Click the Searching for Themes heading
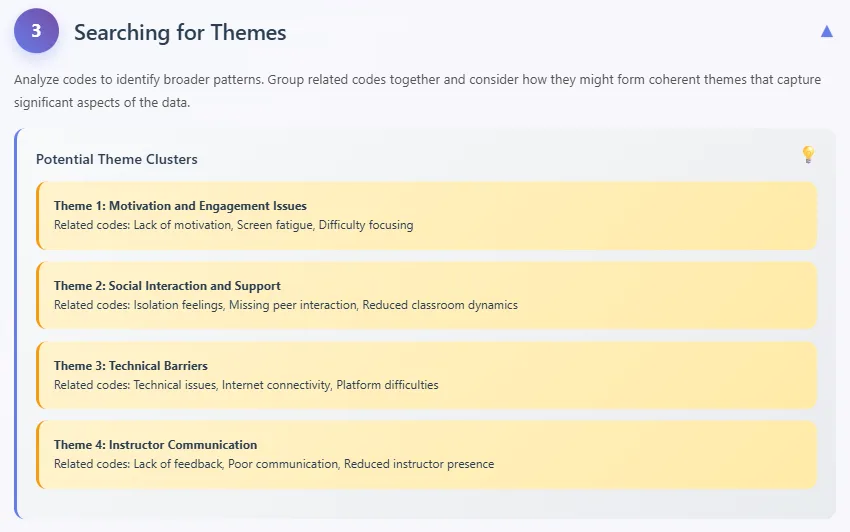The height and width of the screenshot is (532, 850). click(180, 32)
